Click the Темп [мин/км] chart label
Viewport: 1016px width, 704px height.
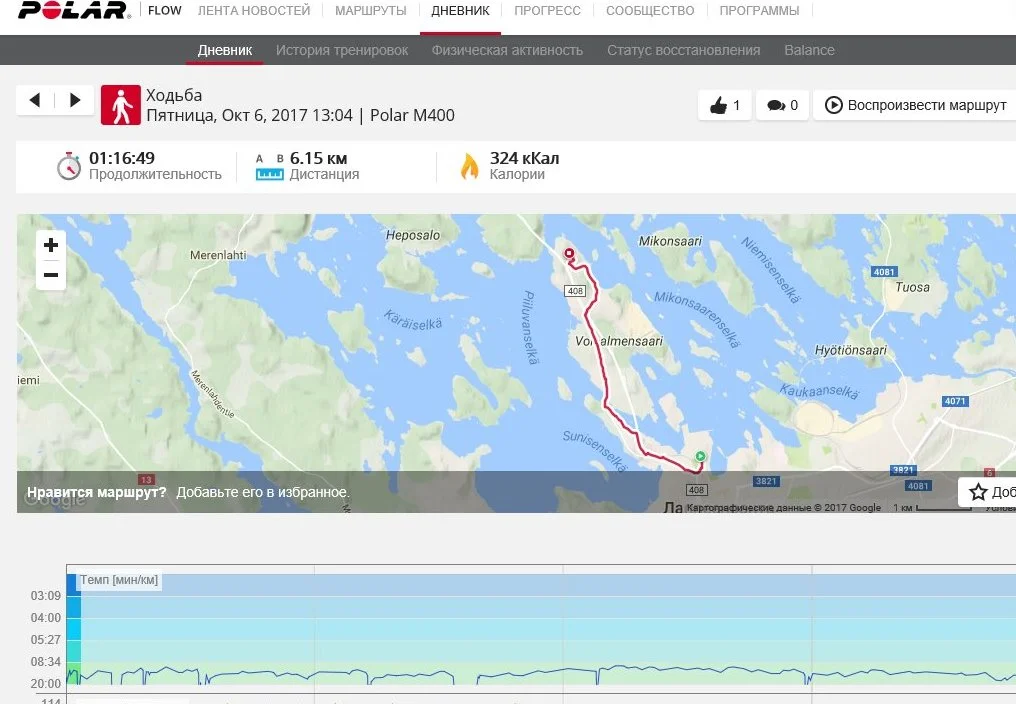(119, 580)
